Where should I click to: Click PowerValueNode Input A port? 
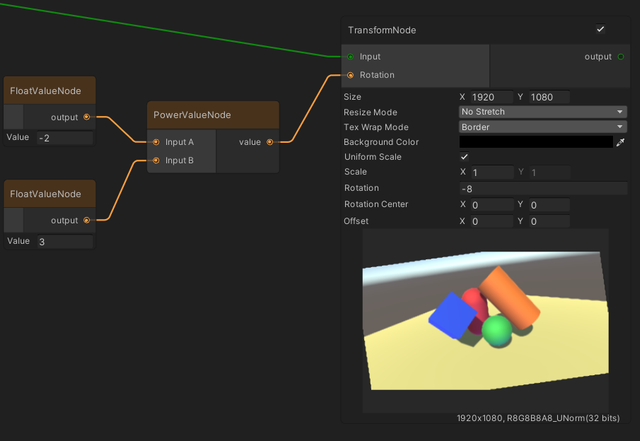tap(156, 142)
